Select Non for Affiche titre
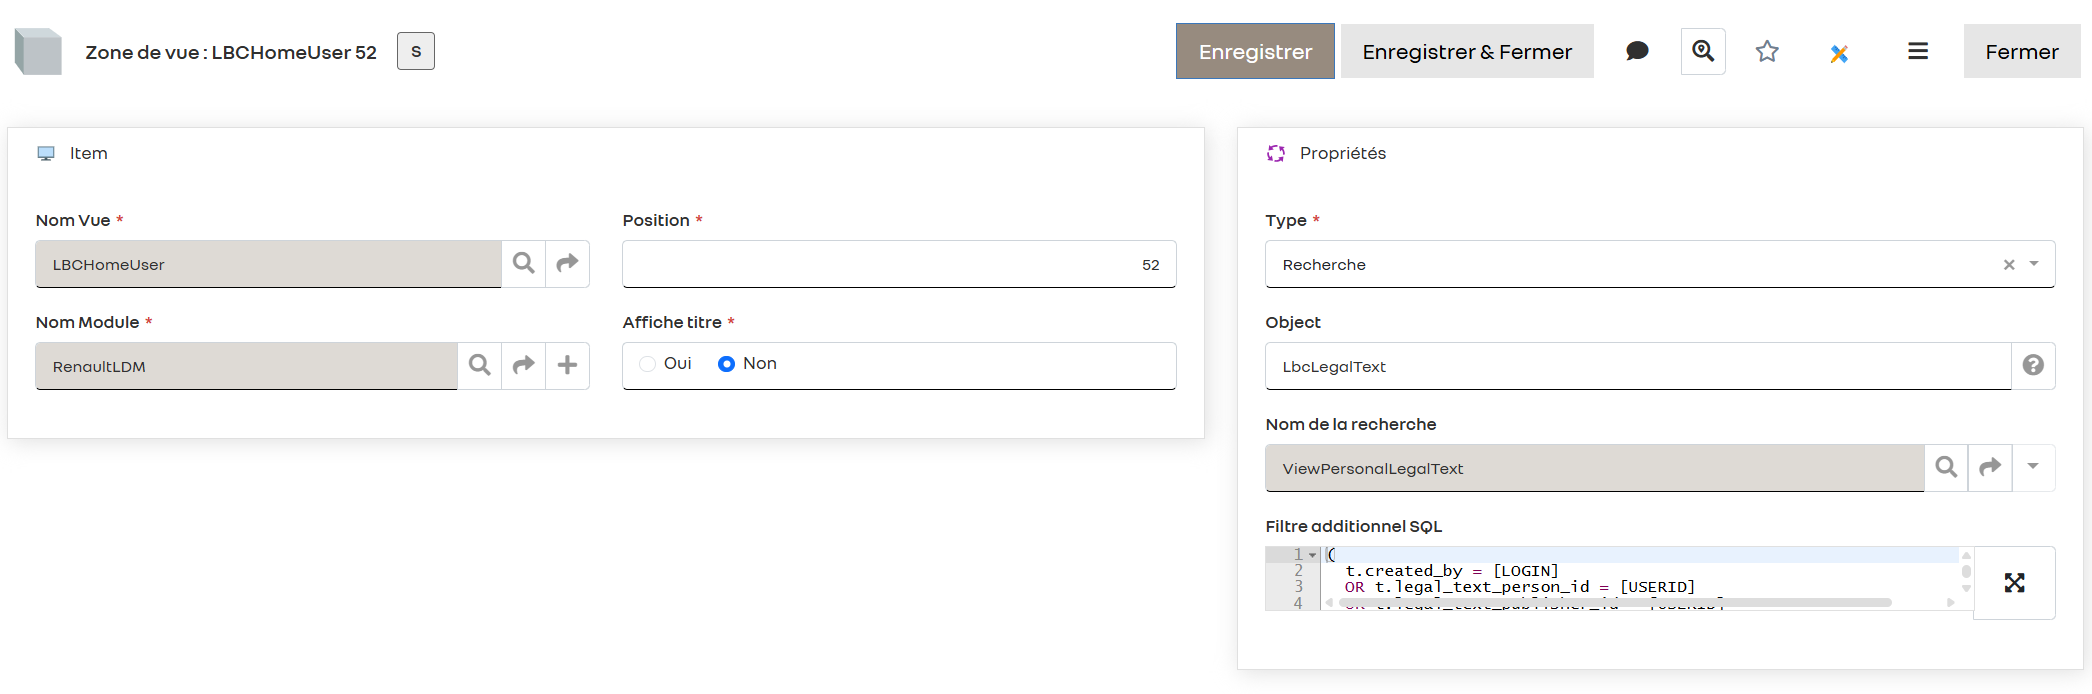 pos(727,364)
